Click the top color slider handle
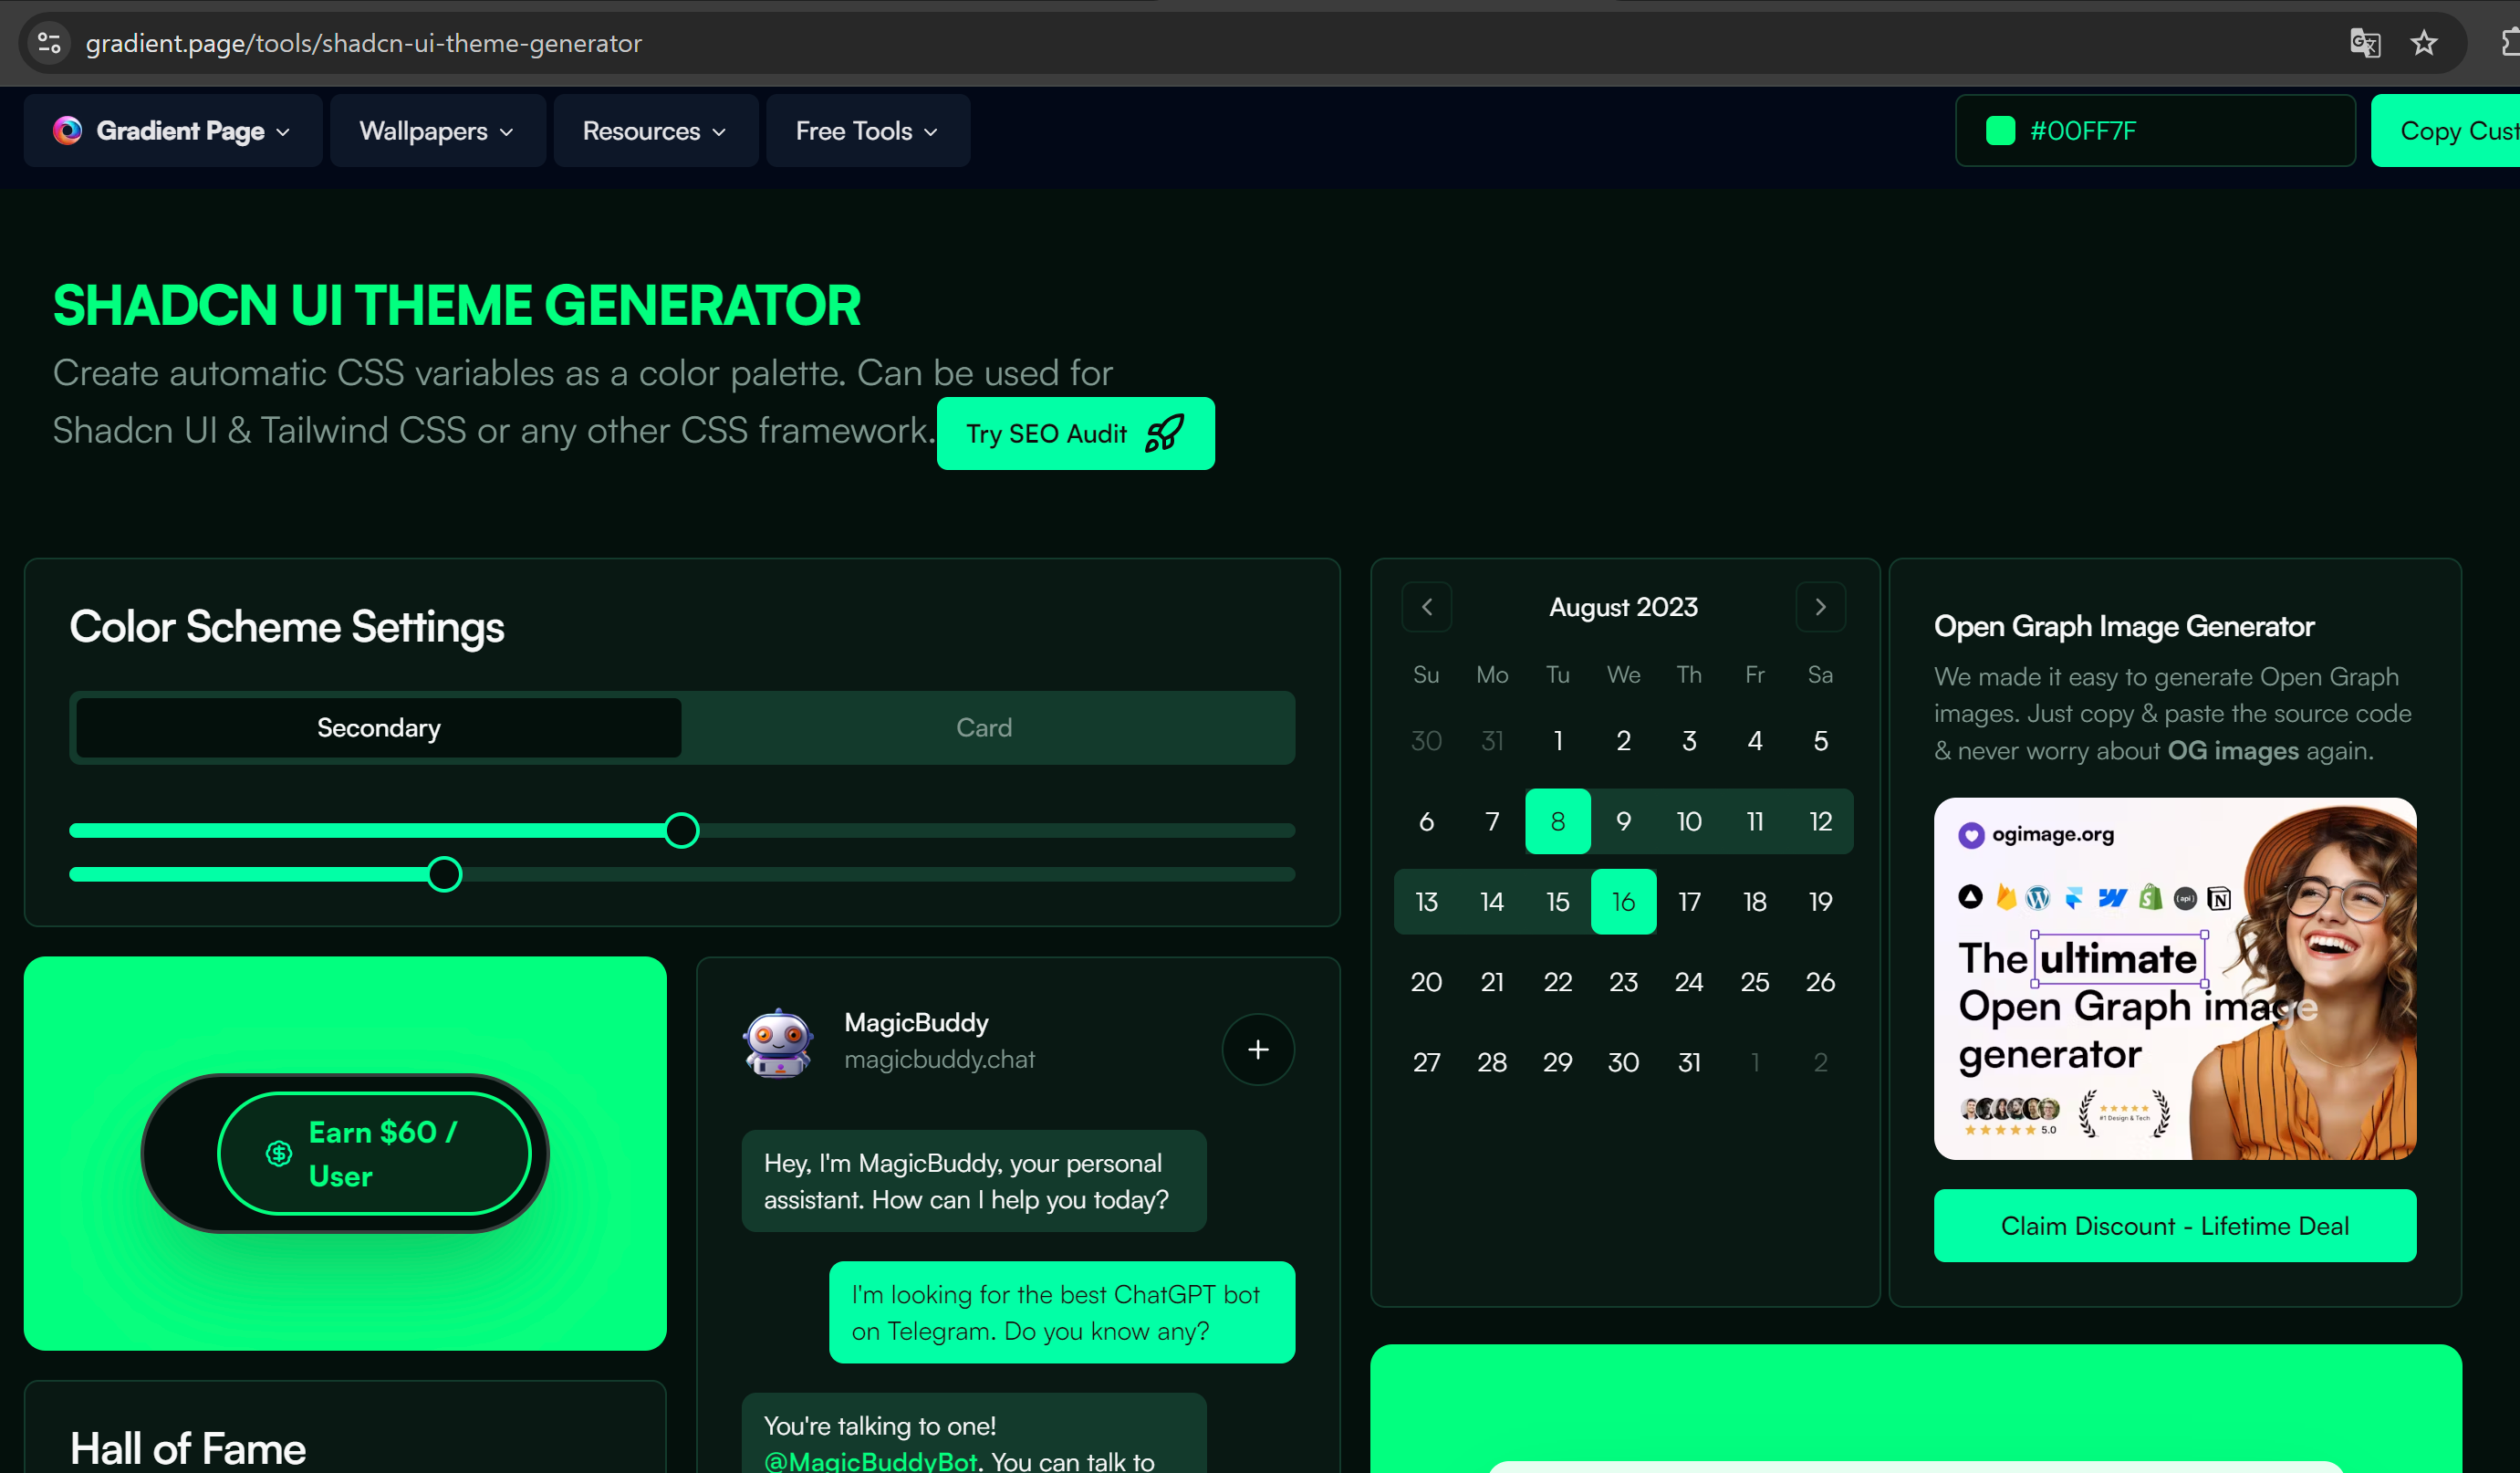The image size is (2520, 1473). point(681,829)
